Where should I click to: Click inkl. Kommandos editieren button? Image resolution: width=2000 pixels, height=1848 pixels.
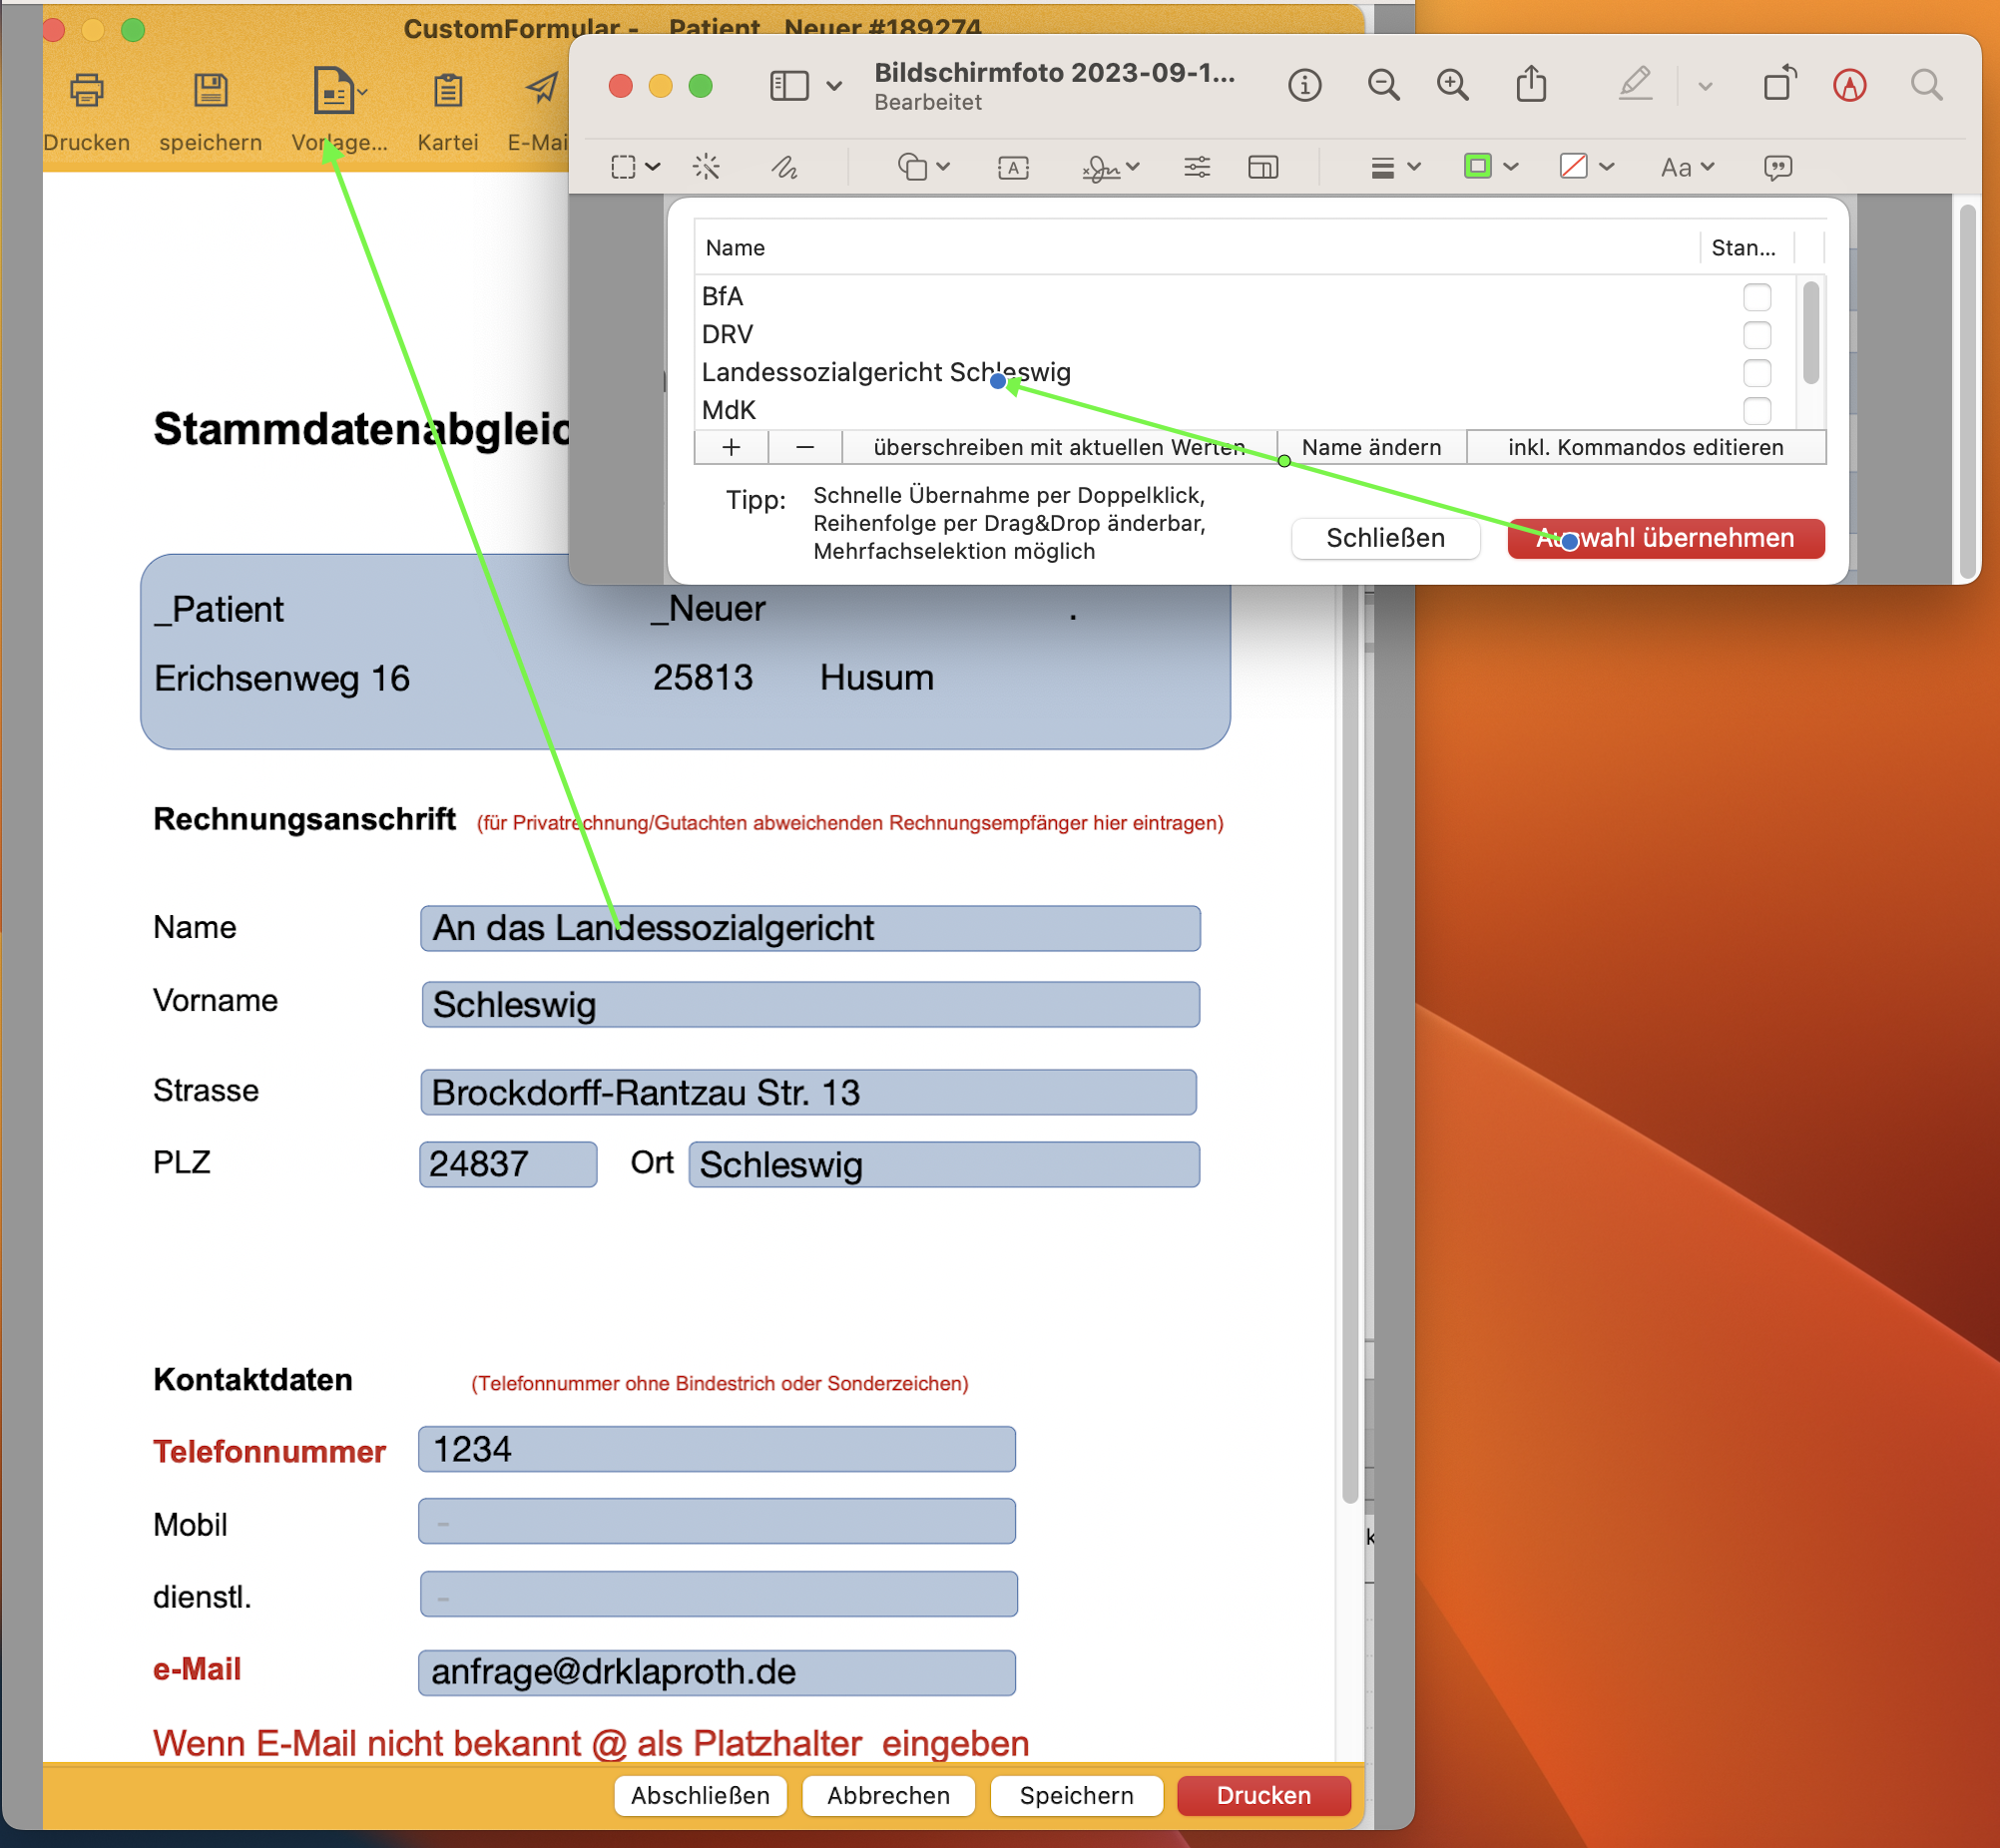pos(1646,447)
